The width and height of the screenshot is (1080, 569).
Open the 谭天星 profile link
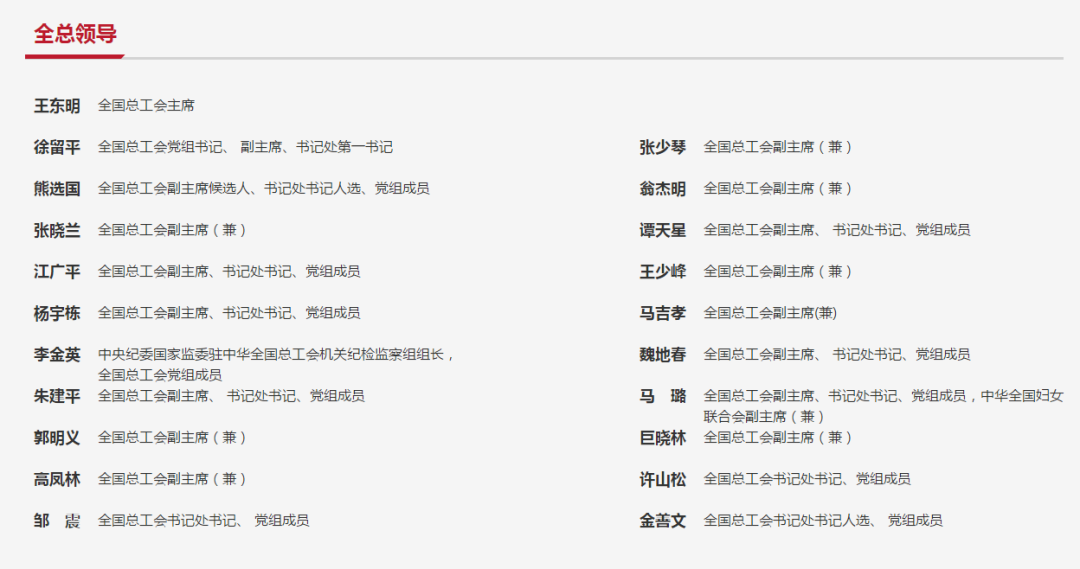coord(663,230)
